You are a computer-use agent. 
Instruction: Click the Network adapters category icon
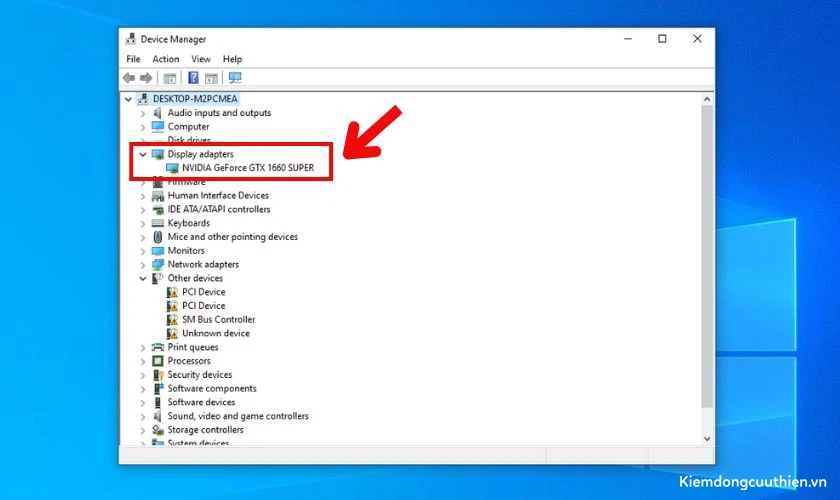pyautogui.click(x=158, y=265)
